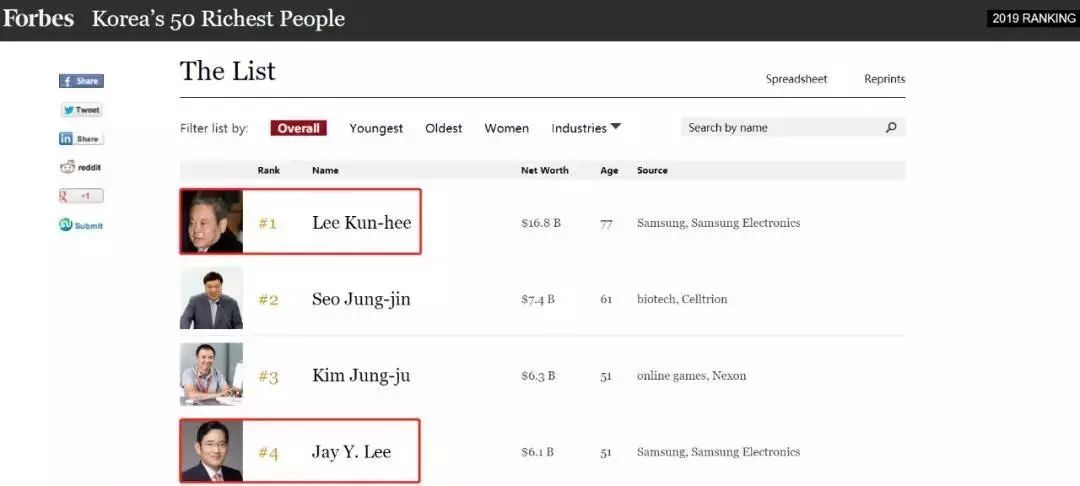Click Korea's 50 Richest People title

[218, 19]
